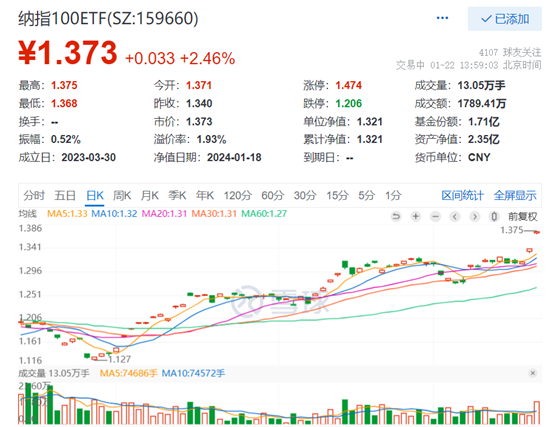
Task: Click the 1.375 high price marker on chart
Action: 512,230
